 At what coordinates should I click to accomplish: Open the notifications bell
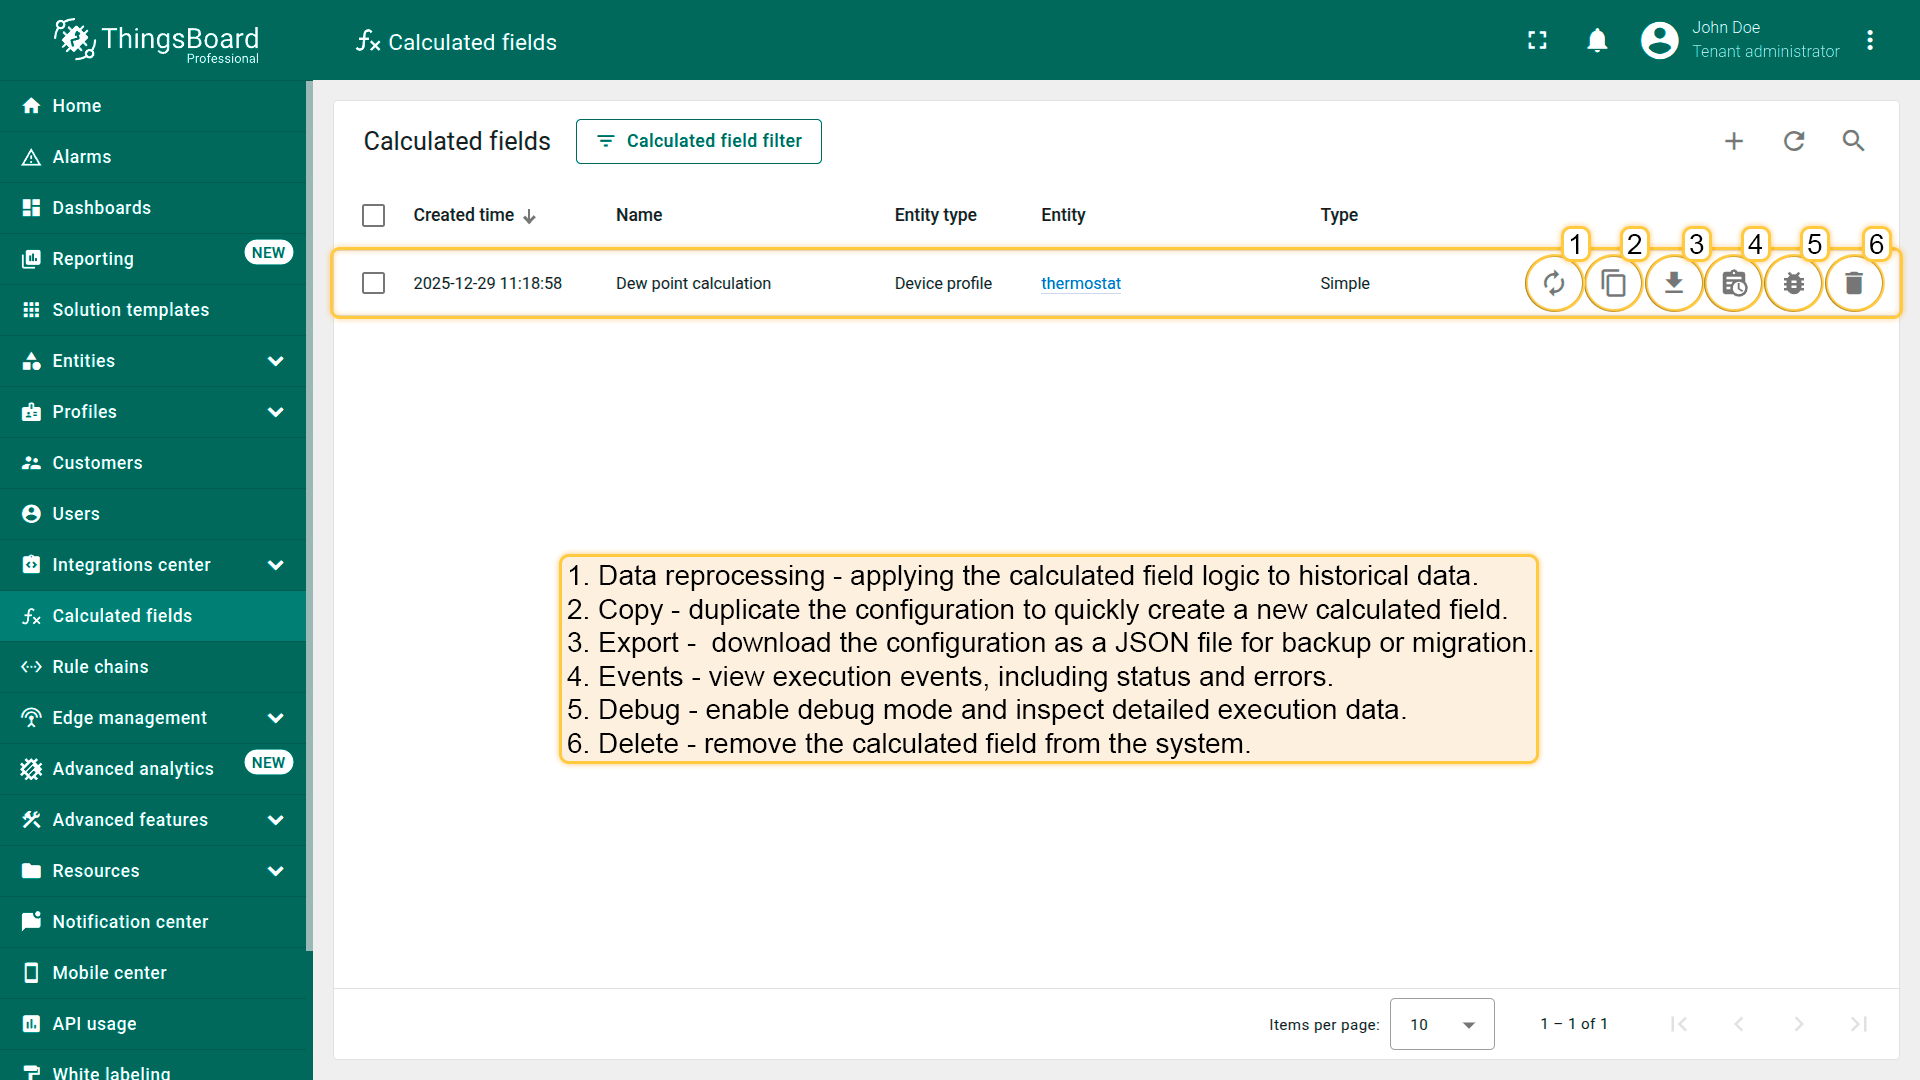(1597, 40)
